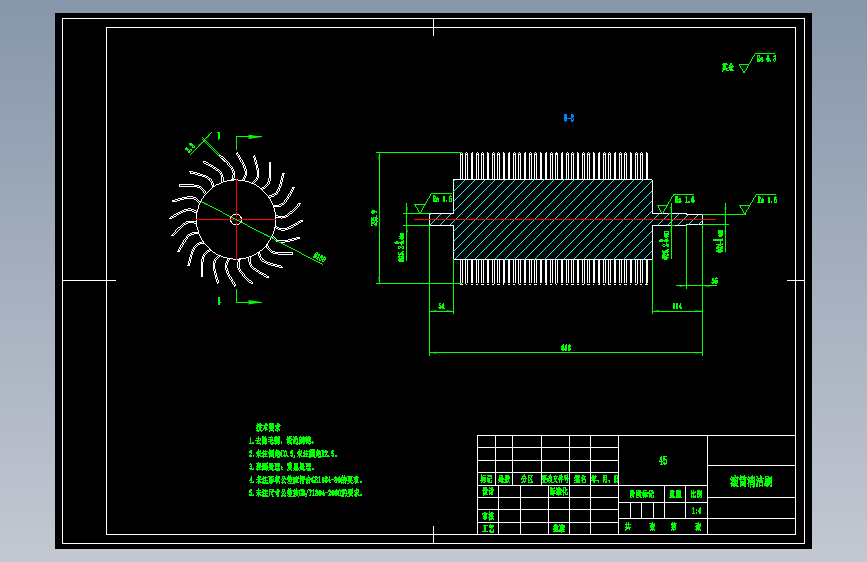This screenshot has width=867, height=562.
Task: Select the 签名 cell in revision table
Action: [580, 479]
